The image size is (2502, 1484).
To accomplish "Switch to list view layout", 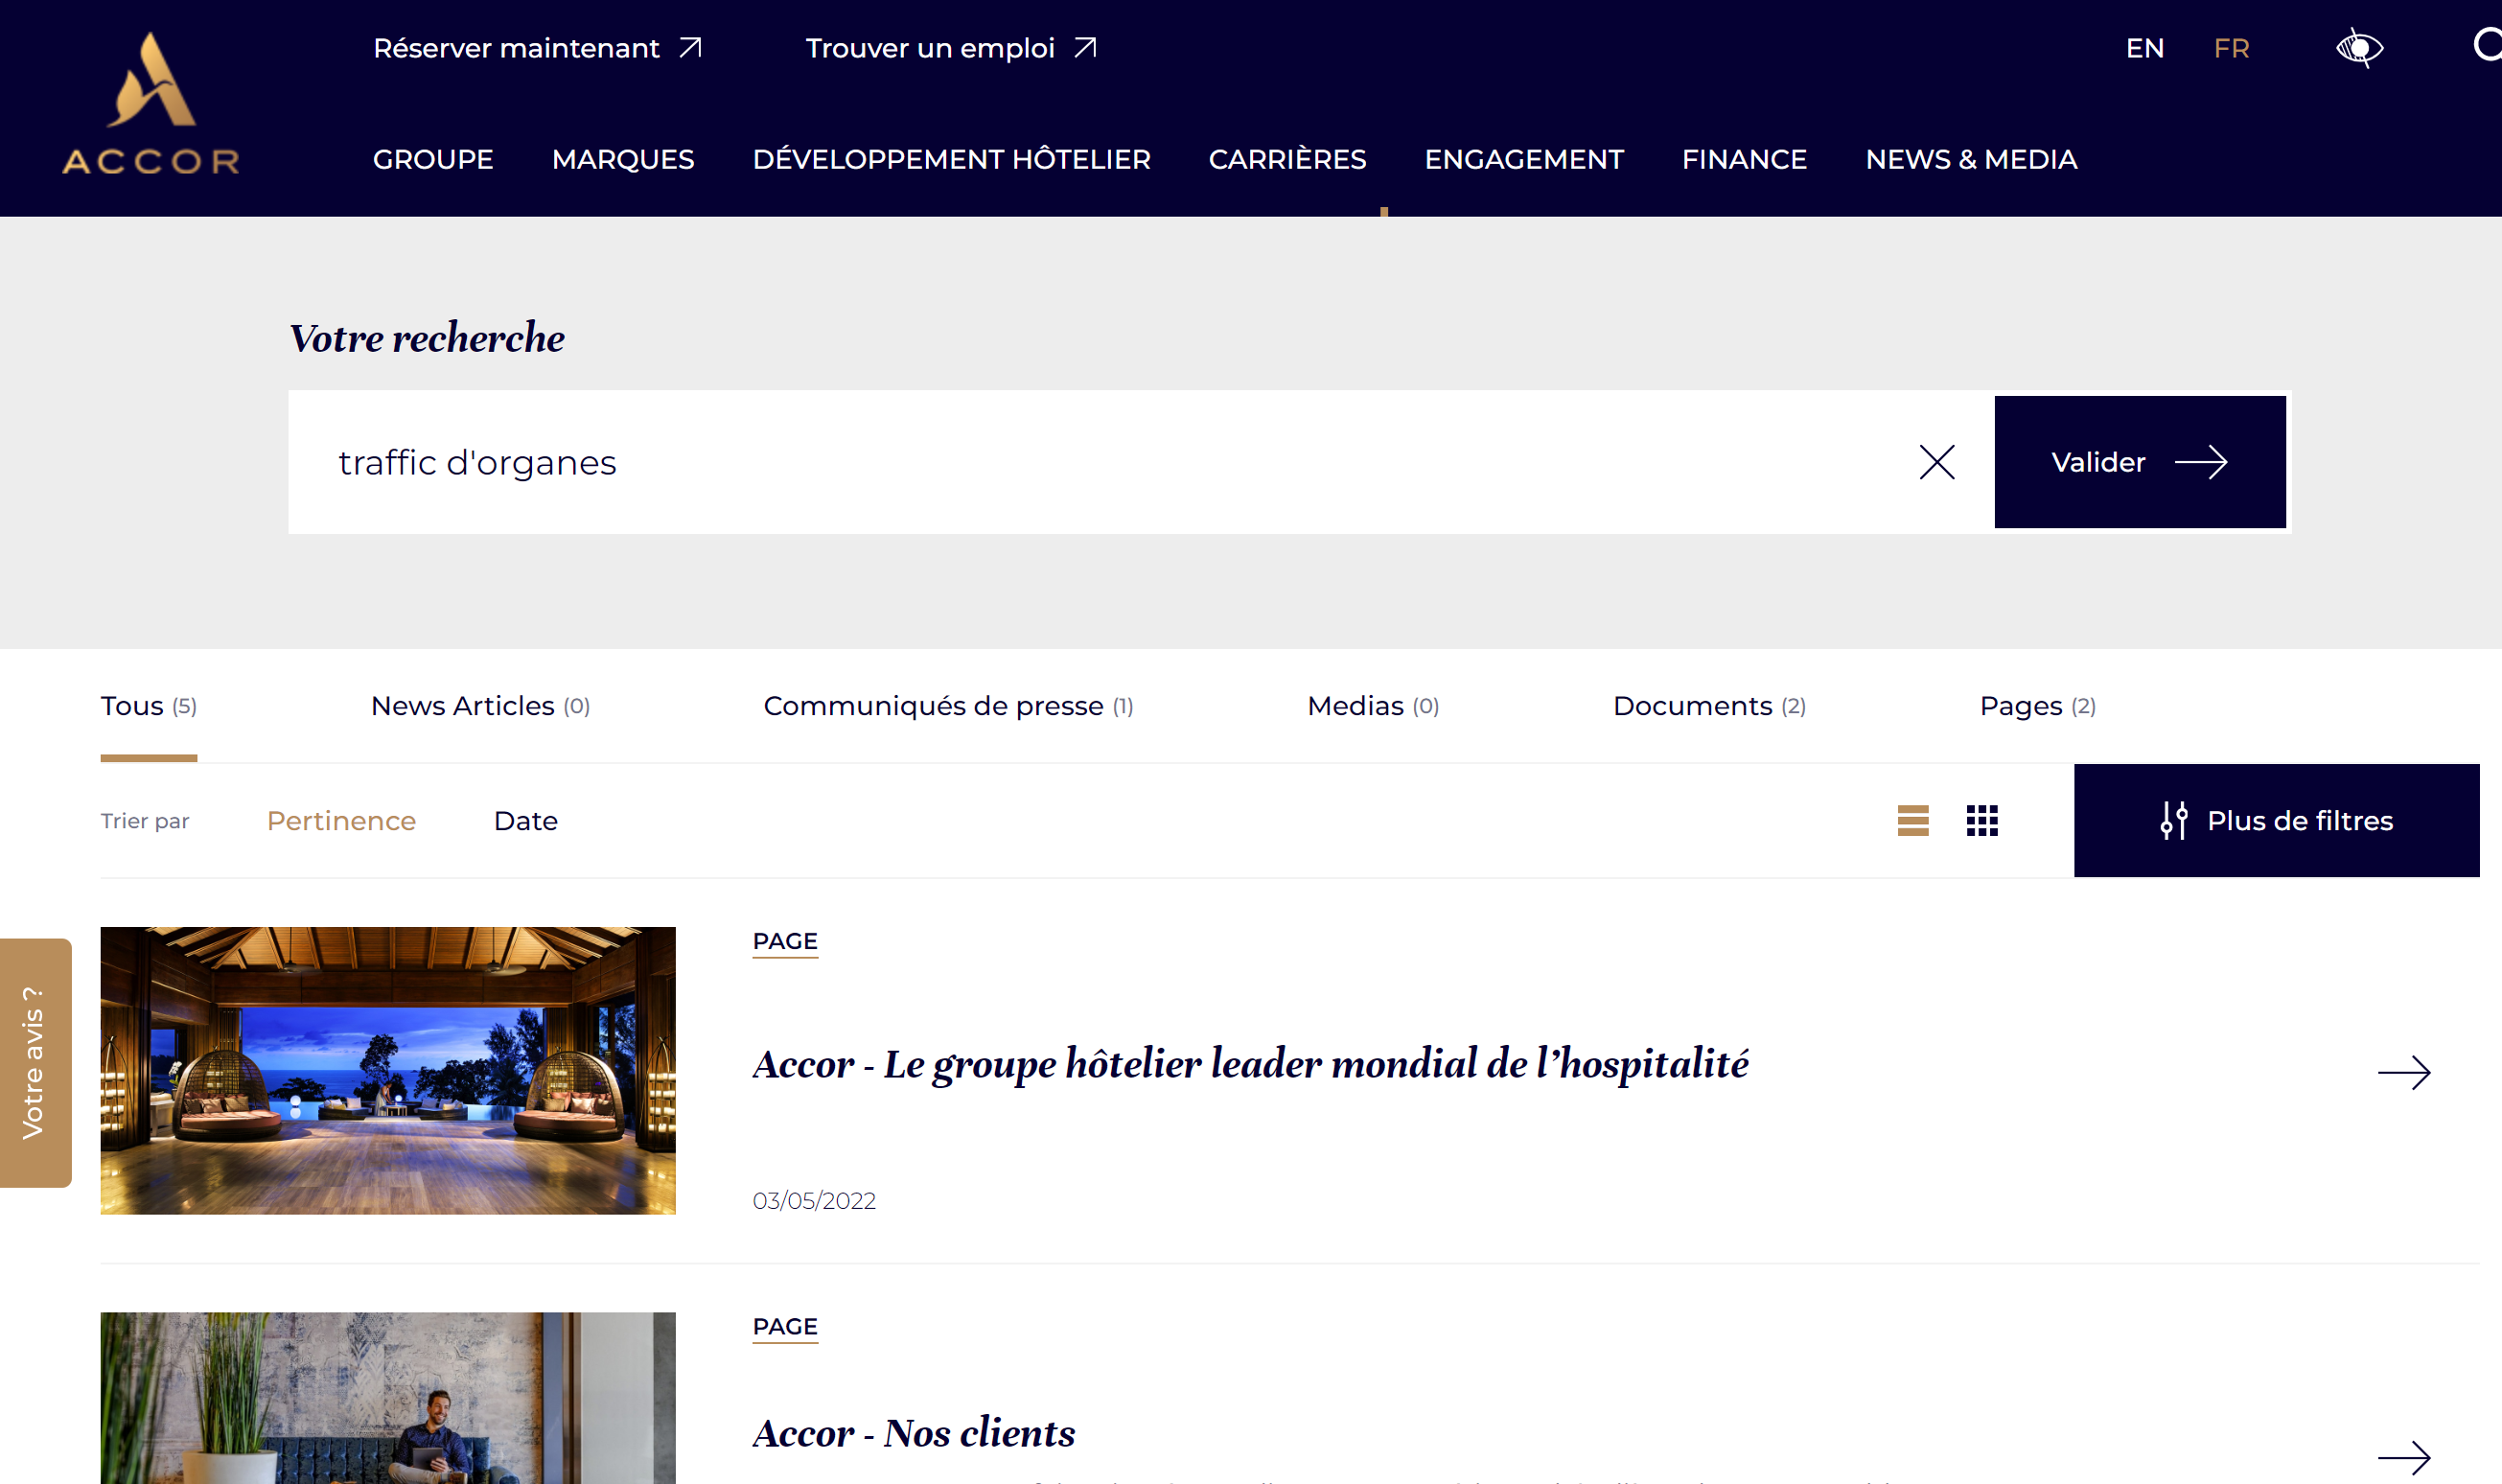I will pyautogui.click(x=1913, y=820).
